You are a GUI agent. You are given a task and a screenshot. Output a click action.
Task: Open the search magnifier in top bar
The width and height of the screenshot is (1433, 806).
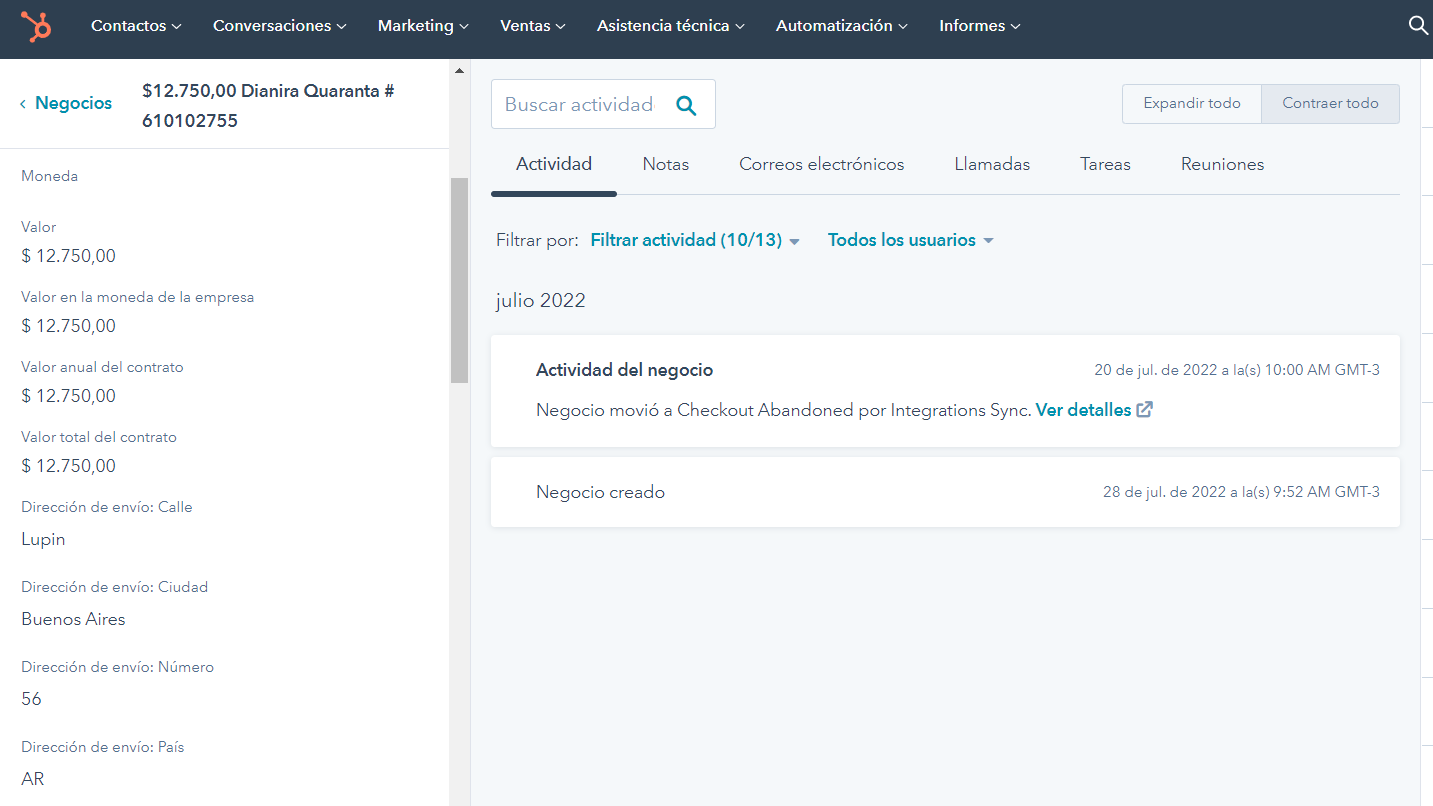point(1418,26)
